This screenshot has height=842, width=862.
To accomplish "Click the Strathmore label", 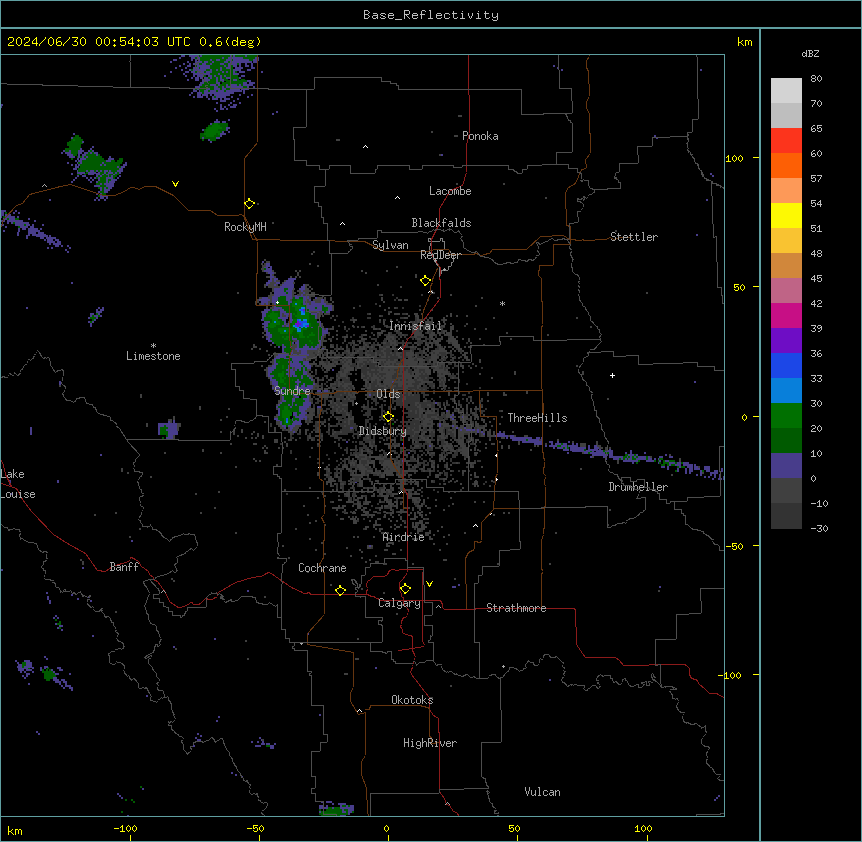I will pos(516,608).
